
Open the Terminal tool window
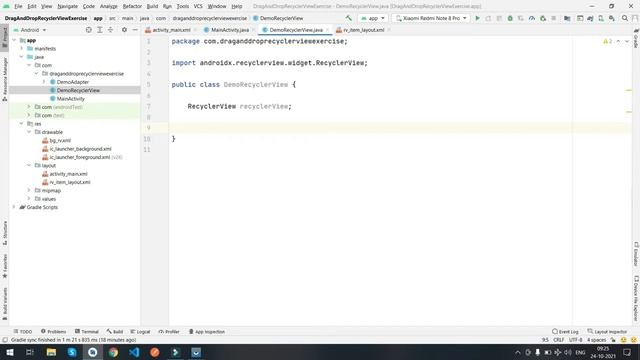pyautogui.click(x=87, y=331)
